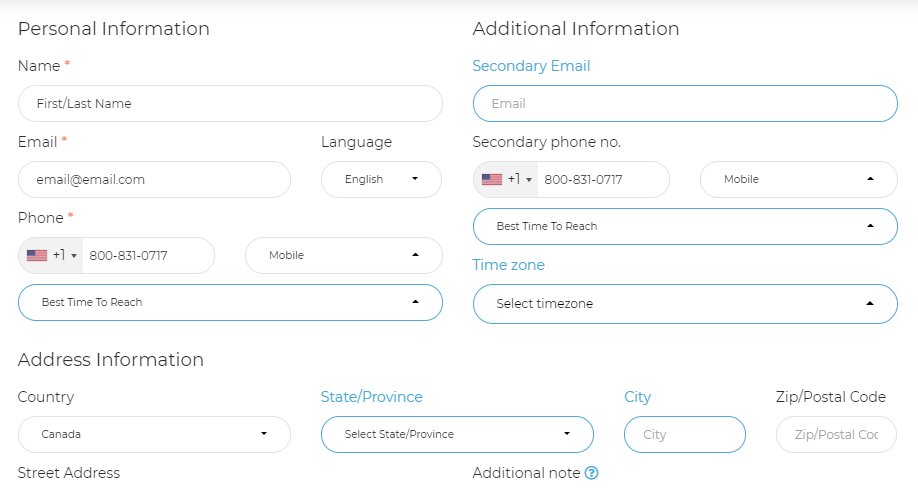Click the Time zone label
This screenshot has height=489, width=918.
509,265
